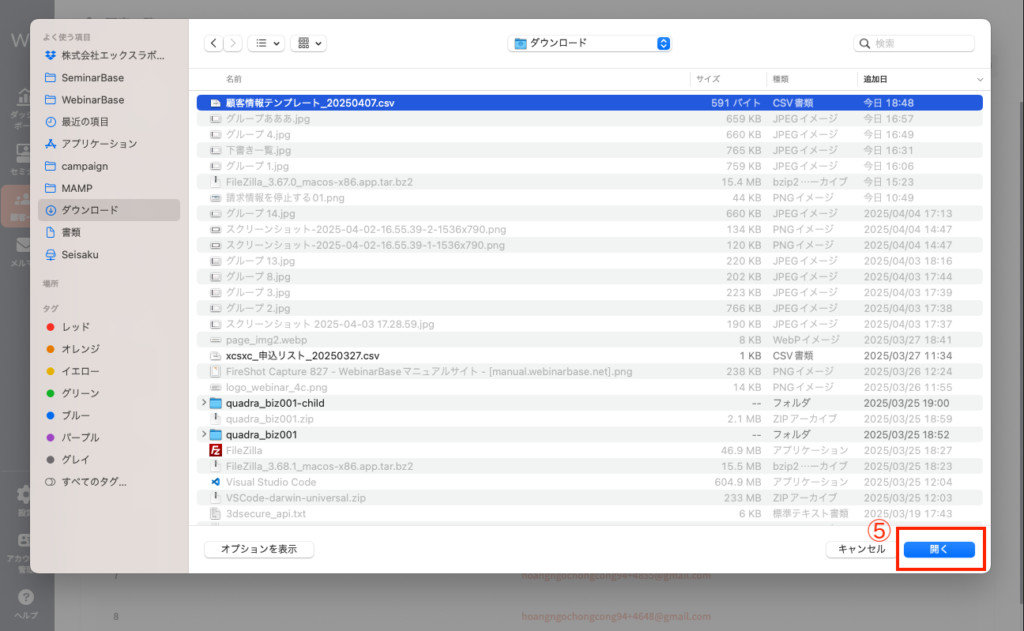Select the Seisaku sidebar location
Screen dimensions: 1024x631
pyautogui.click(x=80, y=254)
